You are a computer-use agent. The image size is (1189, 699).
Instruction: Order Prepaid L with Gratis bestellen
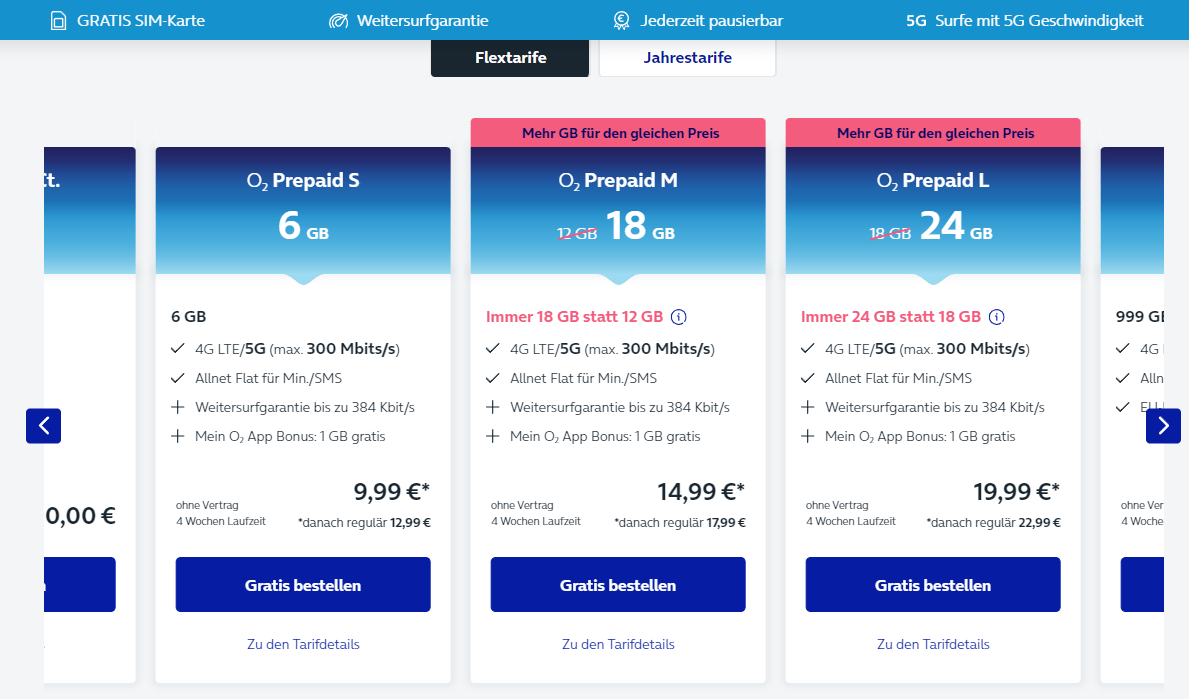tap(933, 585)
